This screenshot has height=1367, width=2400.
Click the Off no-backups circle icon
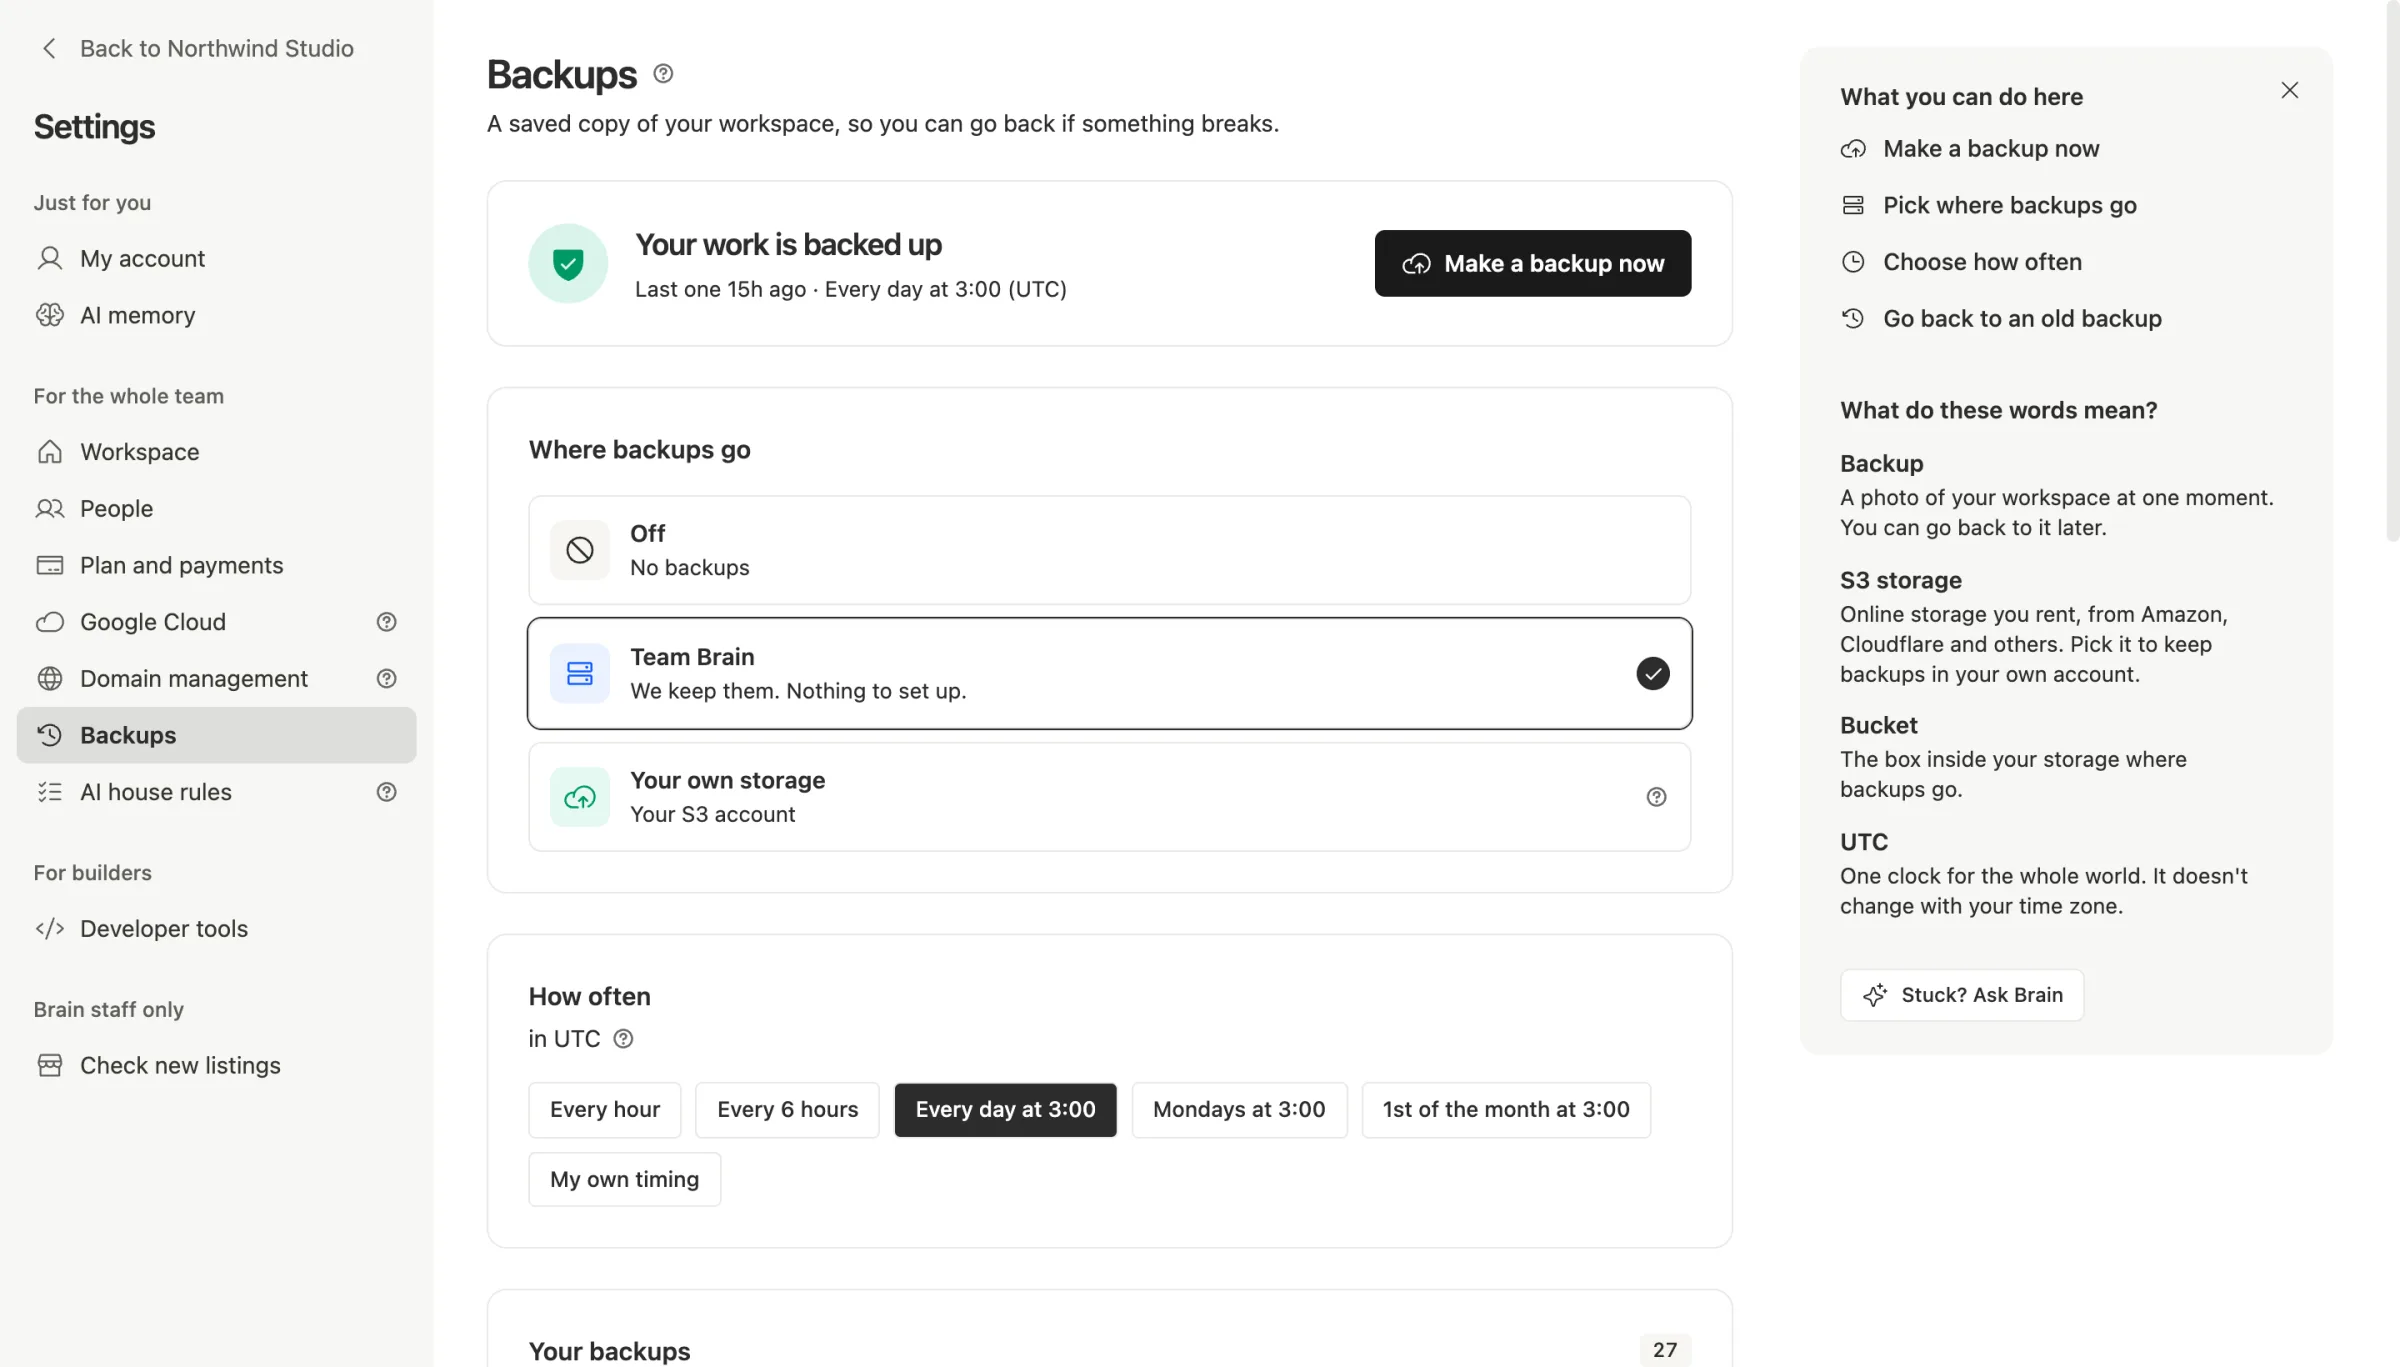(580, 550)
